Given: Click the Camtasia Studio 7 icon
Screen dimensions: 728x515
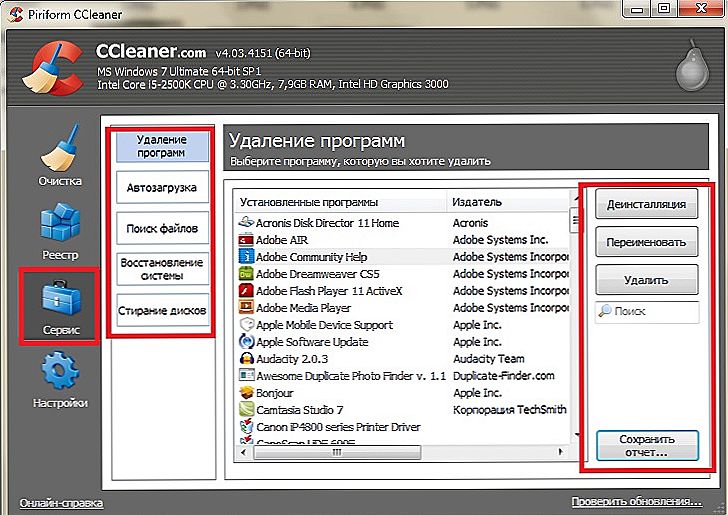Looking at the screenshot, I should click(x=246, y=410).
